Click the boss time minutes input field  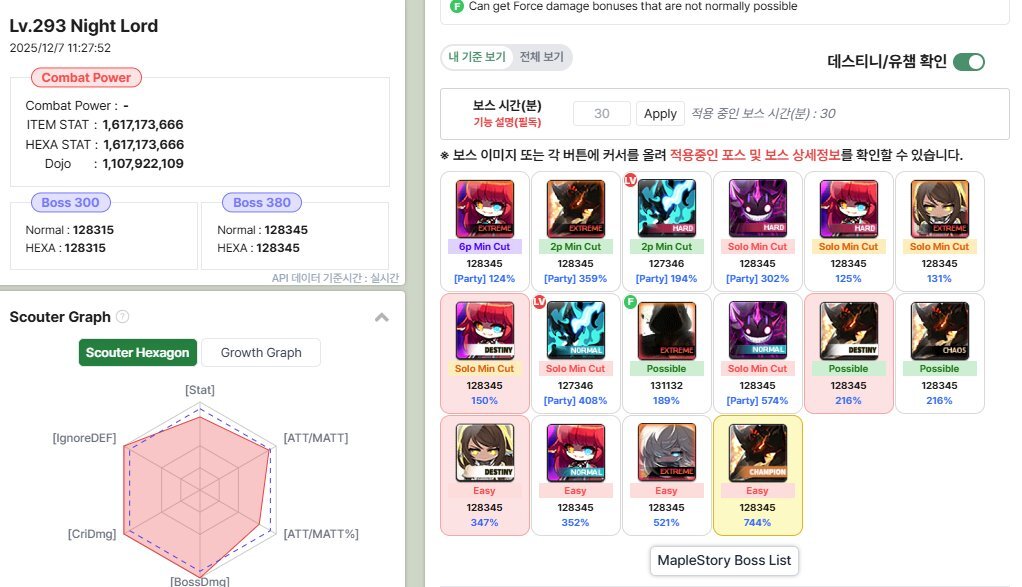602,113
